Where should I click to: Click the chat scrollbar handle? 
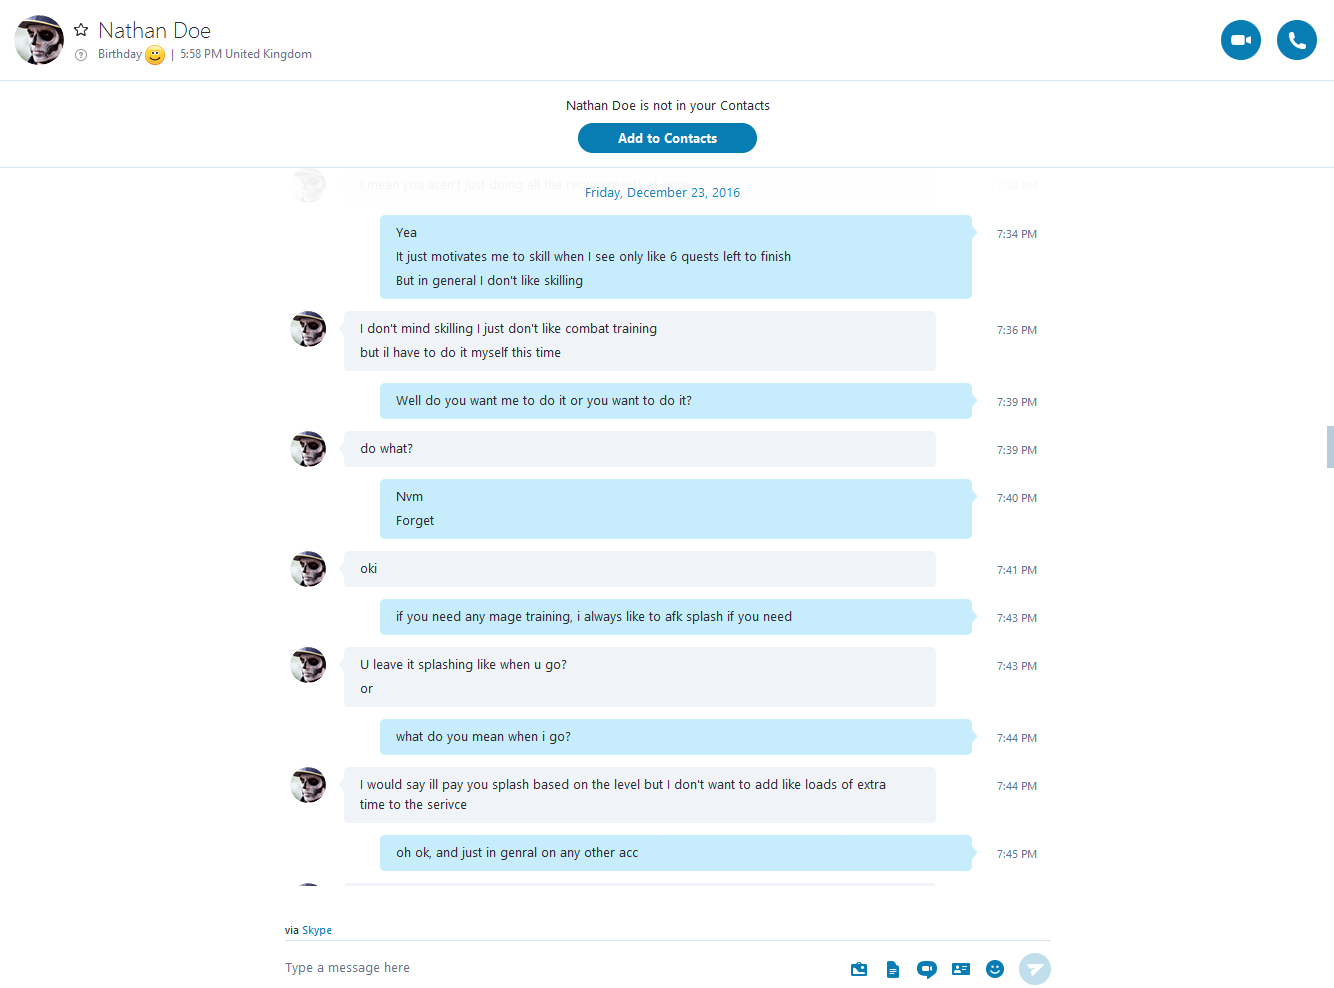(x=1330, y=447)
